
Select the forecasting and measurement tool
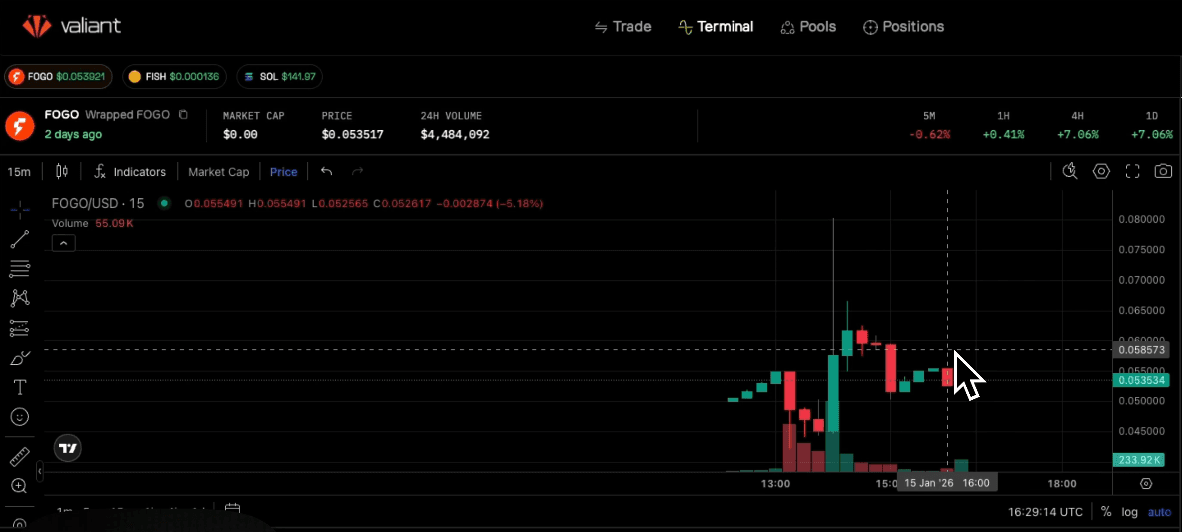(x=20, y=328)
